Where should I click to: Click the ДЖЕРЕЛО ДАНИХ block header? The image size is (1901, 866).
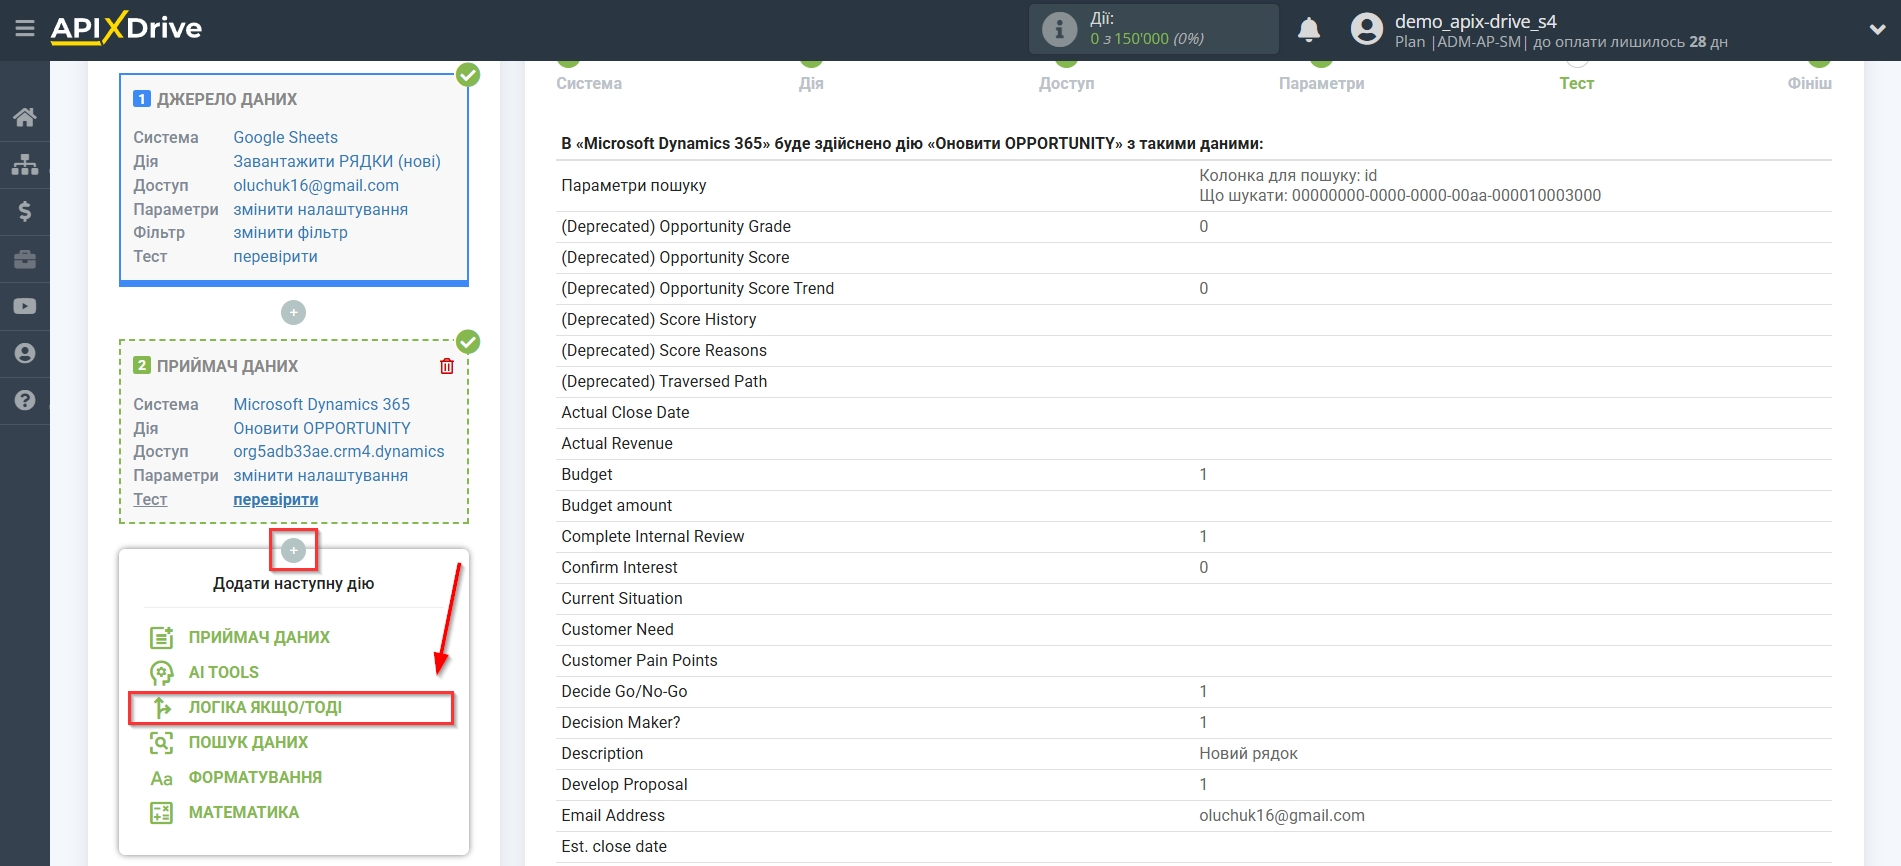coord(227,99)
